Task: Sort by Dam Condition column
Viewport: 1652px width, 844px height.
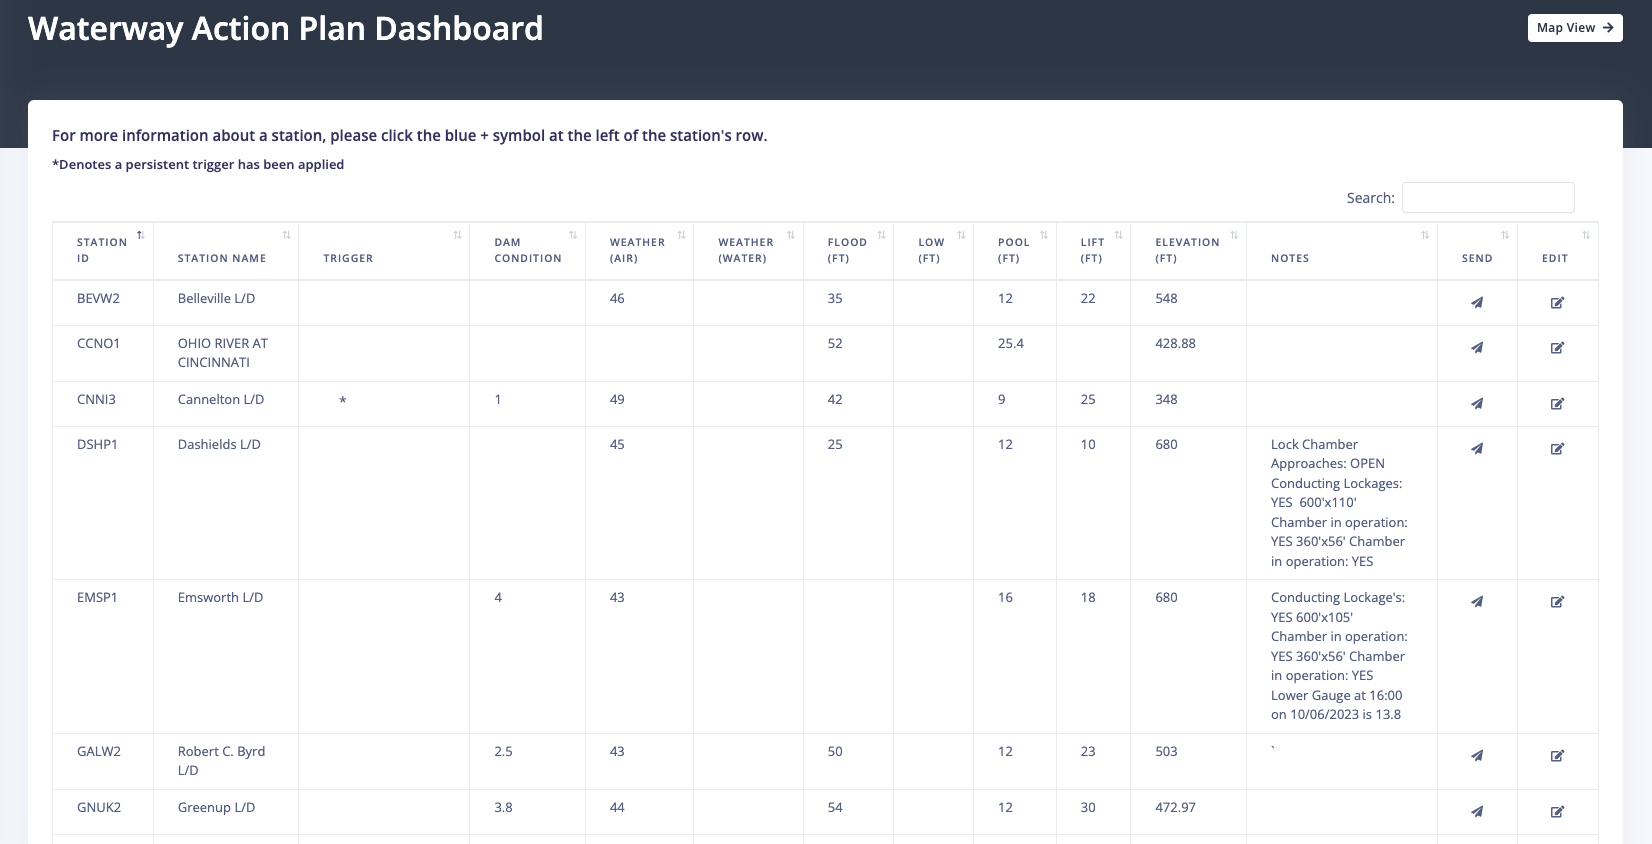Action: (527, 250)
